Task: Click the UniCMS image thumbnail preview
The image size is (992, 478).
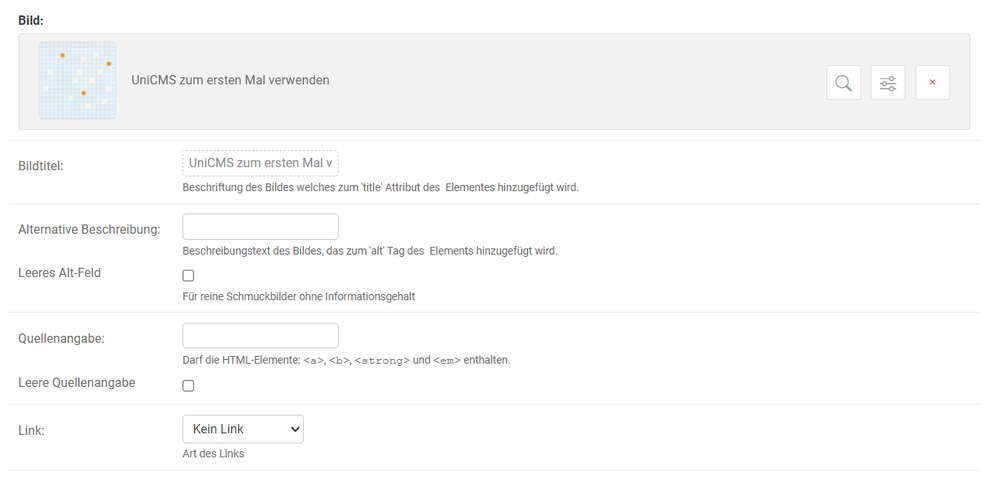Action: pos(77,80)
